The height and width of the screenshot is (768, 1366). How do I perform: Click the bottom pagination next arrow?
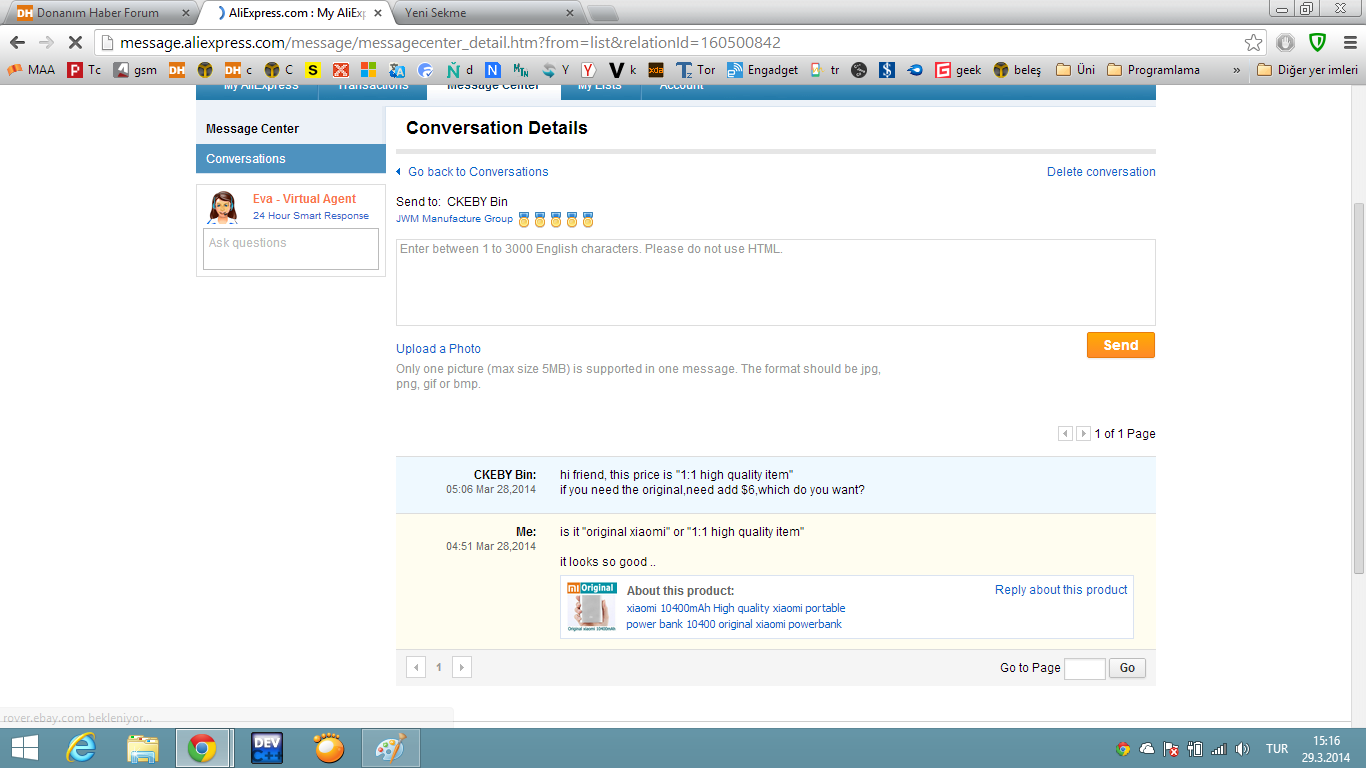(461, 667)
